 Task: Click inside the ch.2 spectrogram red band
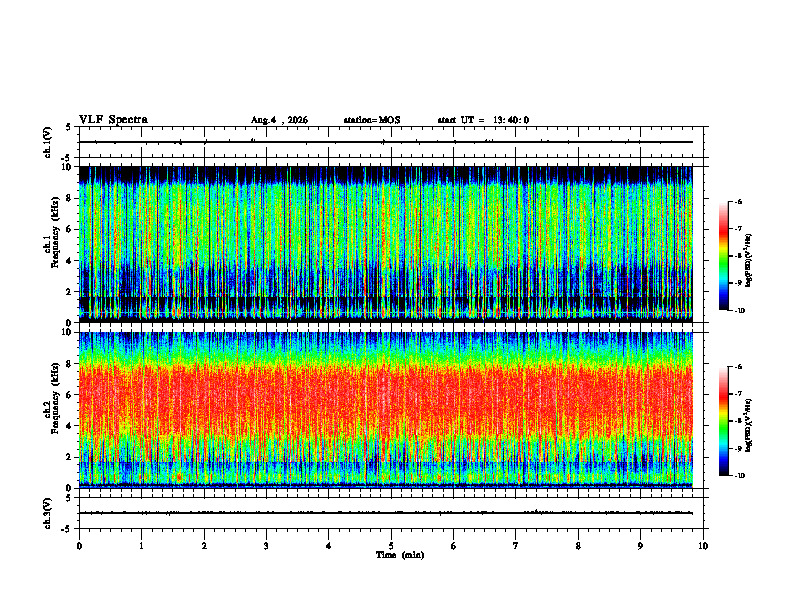(385, 399)
